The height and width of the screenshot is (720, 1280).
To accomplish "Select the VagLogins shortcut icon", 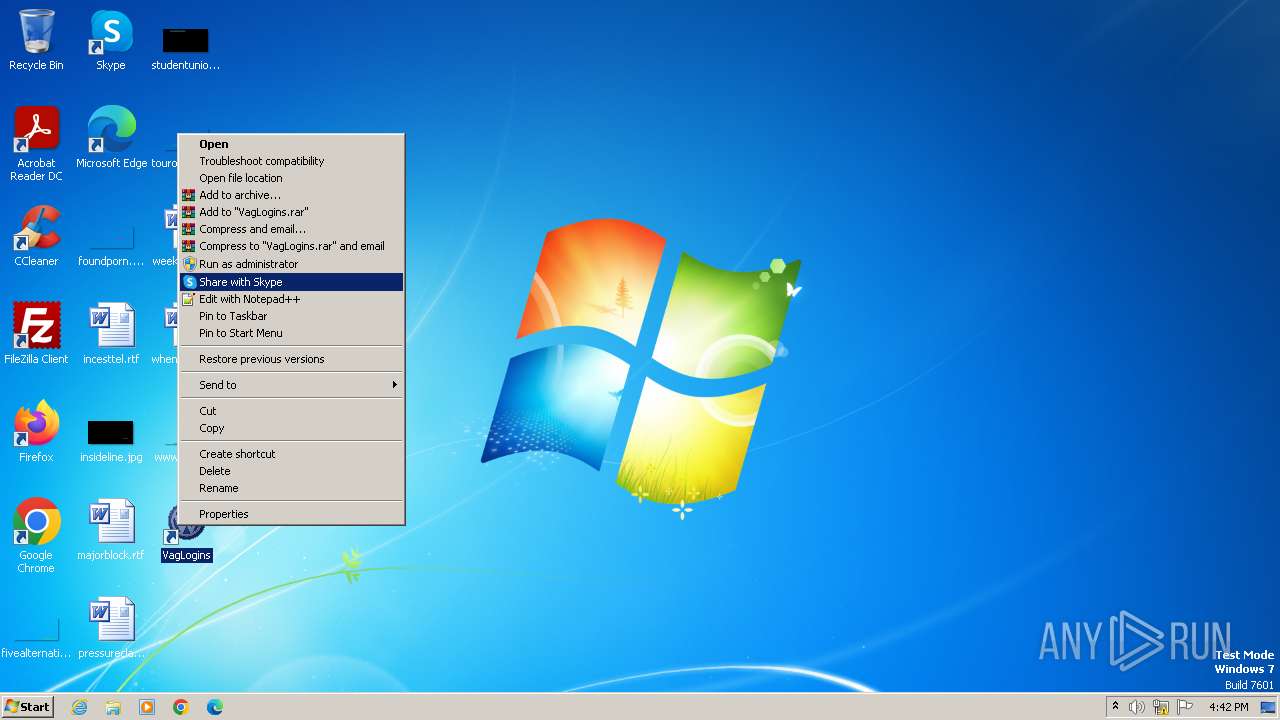I will (x=186, y=543).
